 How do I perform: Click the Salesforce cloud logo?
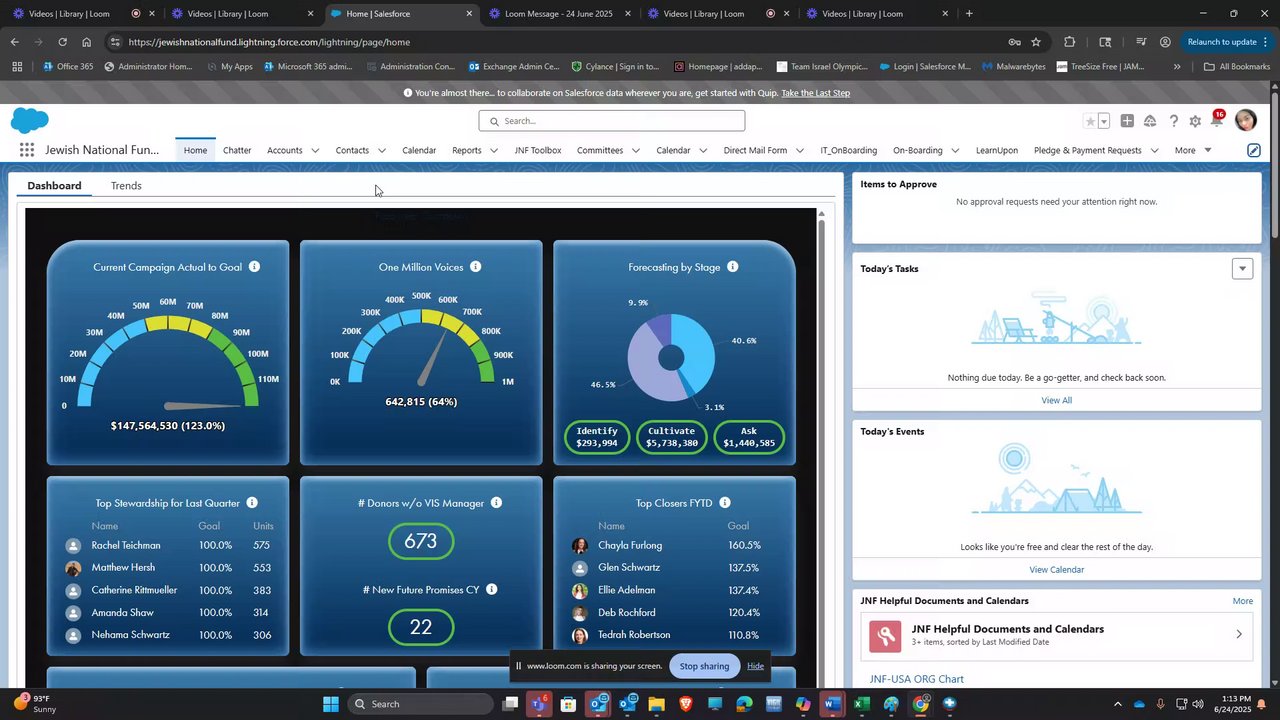[x=30, y=121]
